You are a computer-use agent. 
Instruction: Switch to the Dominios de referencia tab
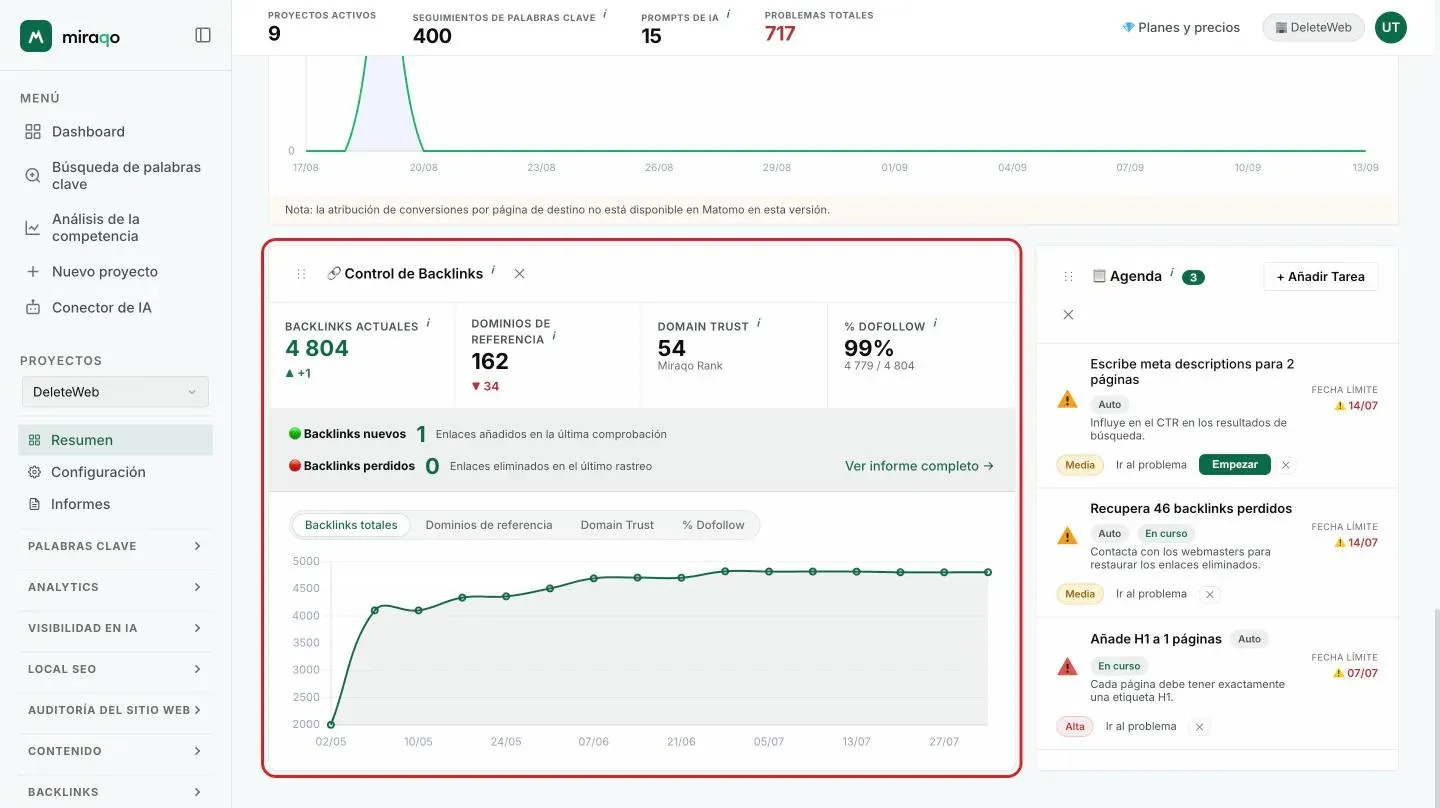489,525
